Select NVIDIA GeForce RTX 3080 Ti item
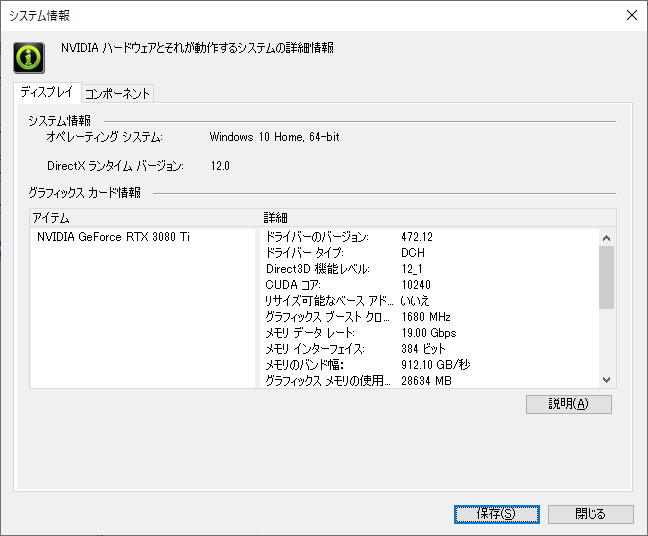 (x=113, y=237)
